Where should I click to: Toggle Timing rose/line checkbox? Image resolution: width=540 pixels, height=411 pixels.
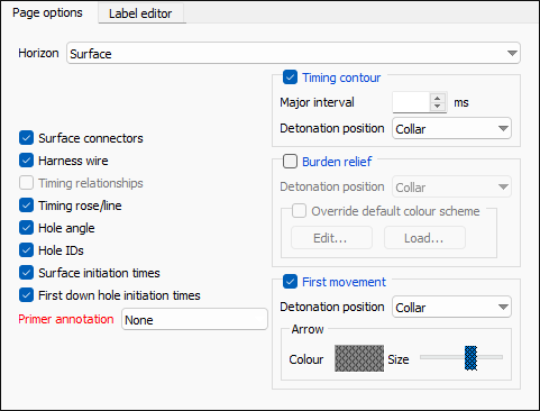(x=26, y=205)
